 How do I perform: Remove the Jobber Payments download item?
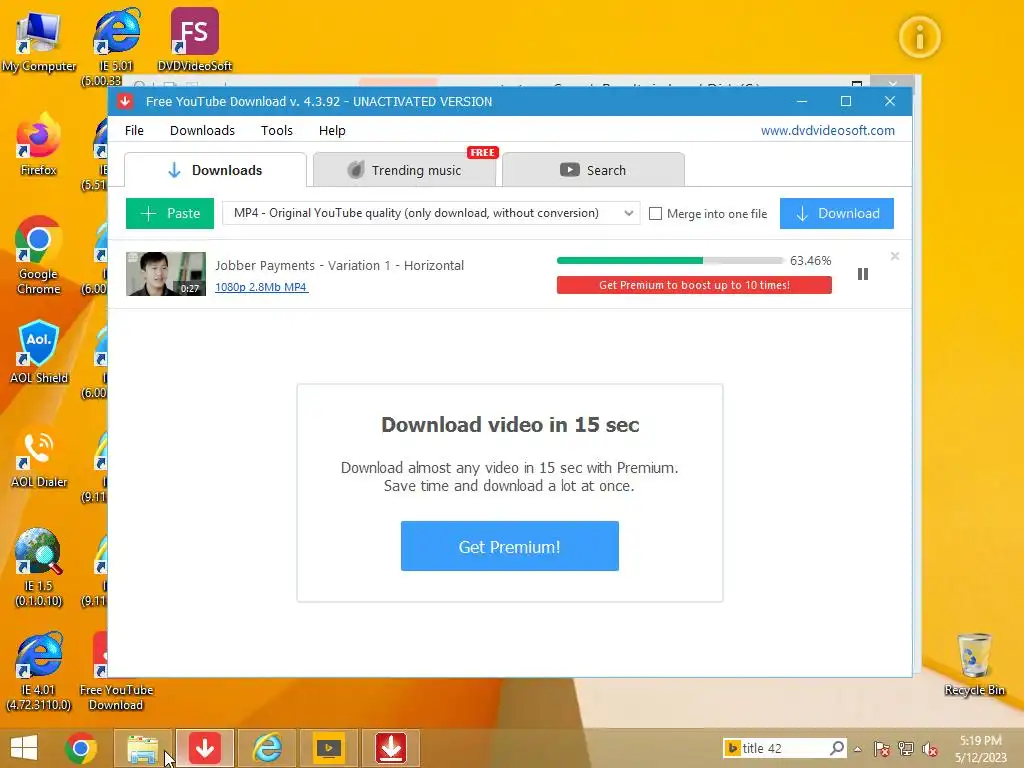pos(895,257)
